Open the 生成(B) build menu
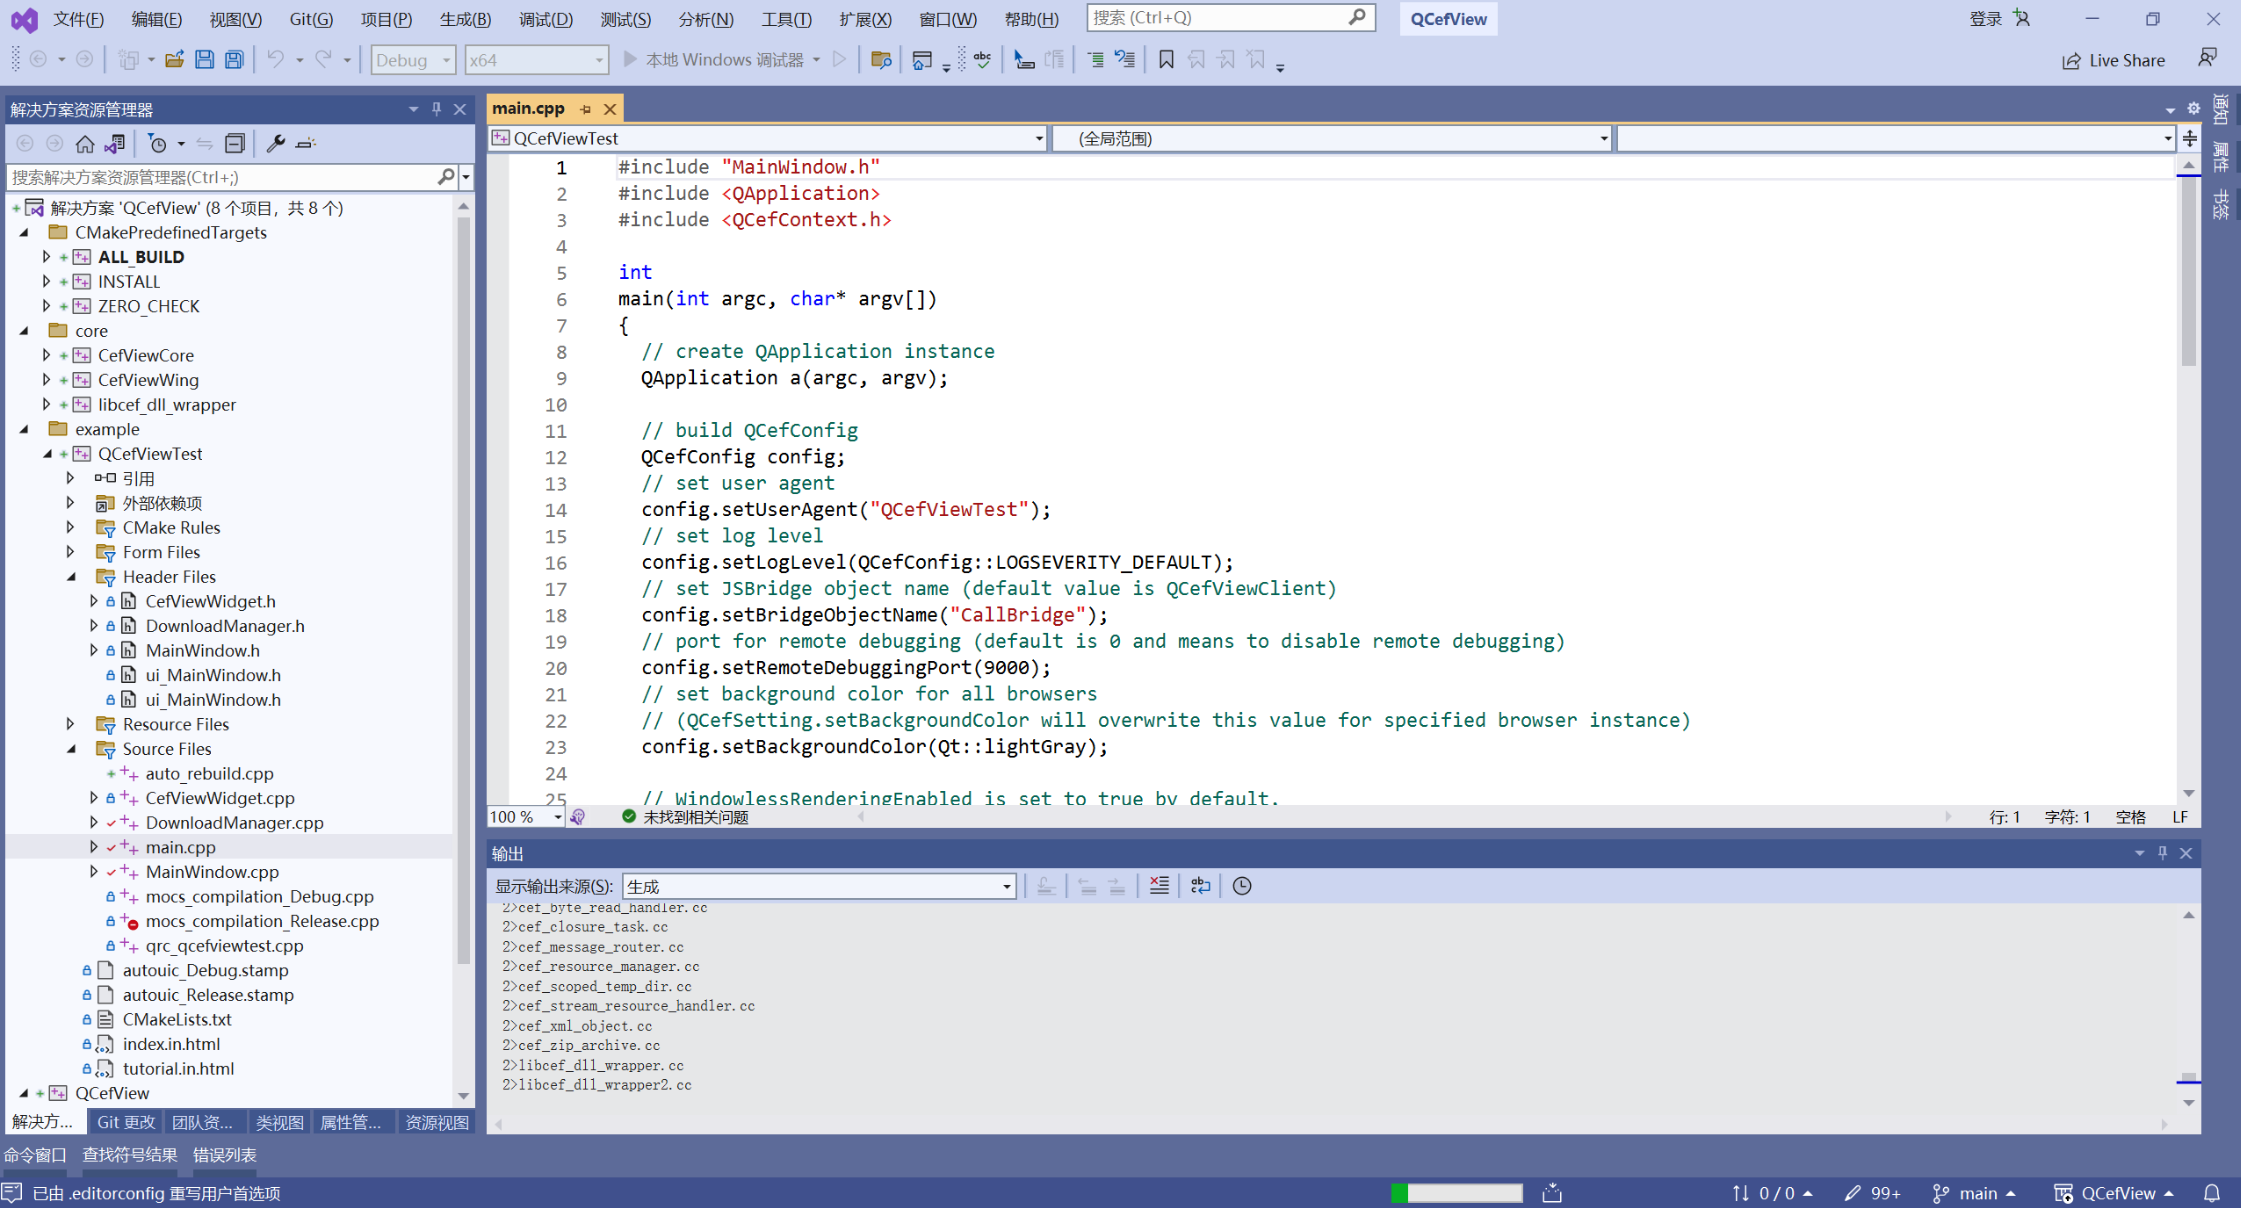The width and height of the screenshot is (2241, 1208). (465, 19)
